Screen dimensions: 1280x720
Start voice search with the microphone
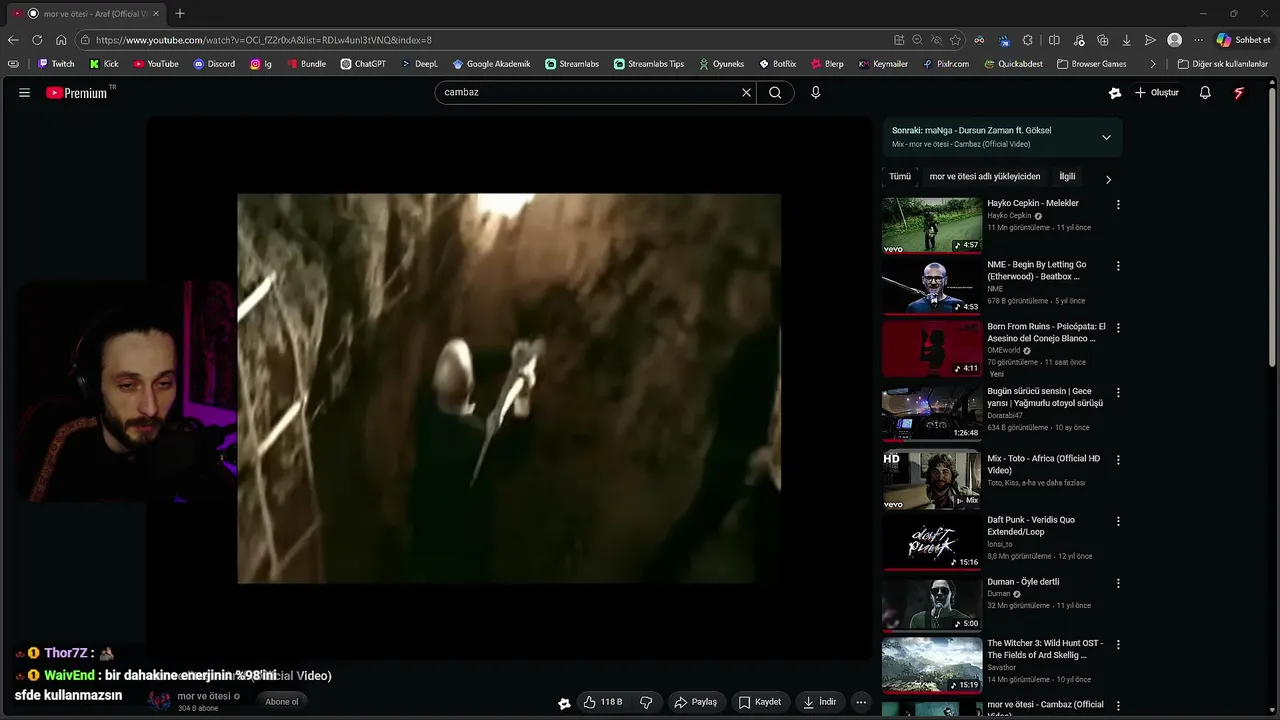coord(816,93)
